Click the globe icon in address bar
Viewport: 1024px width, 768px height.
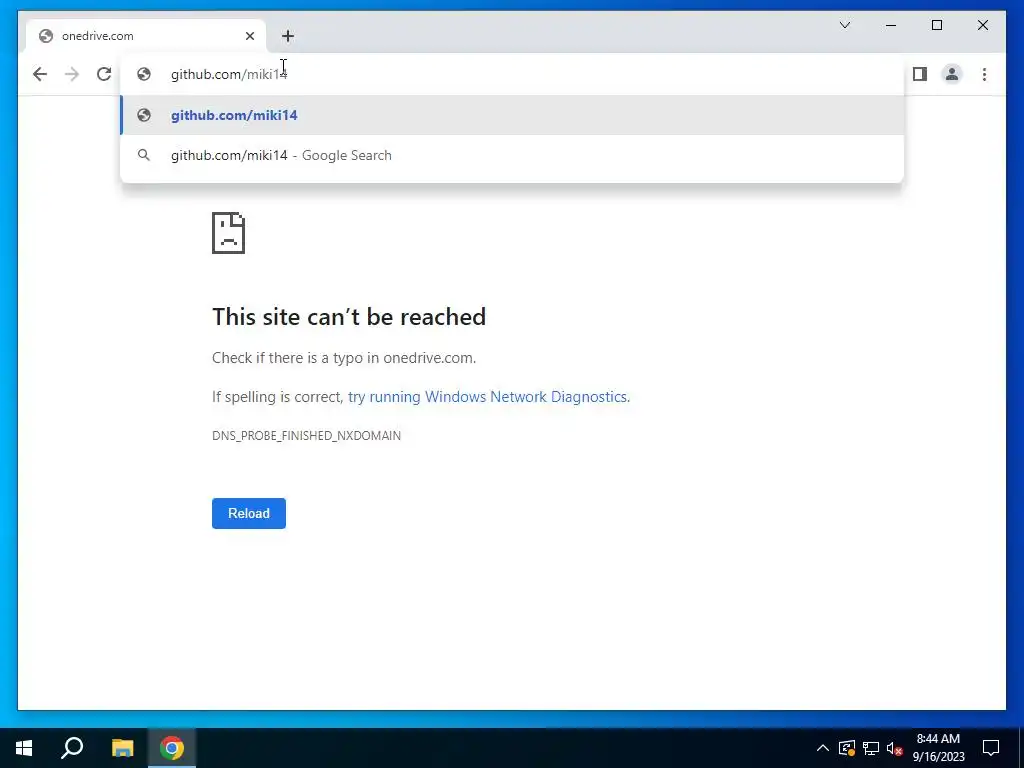[x=144, y=74]
